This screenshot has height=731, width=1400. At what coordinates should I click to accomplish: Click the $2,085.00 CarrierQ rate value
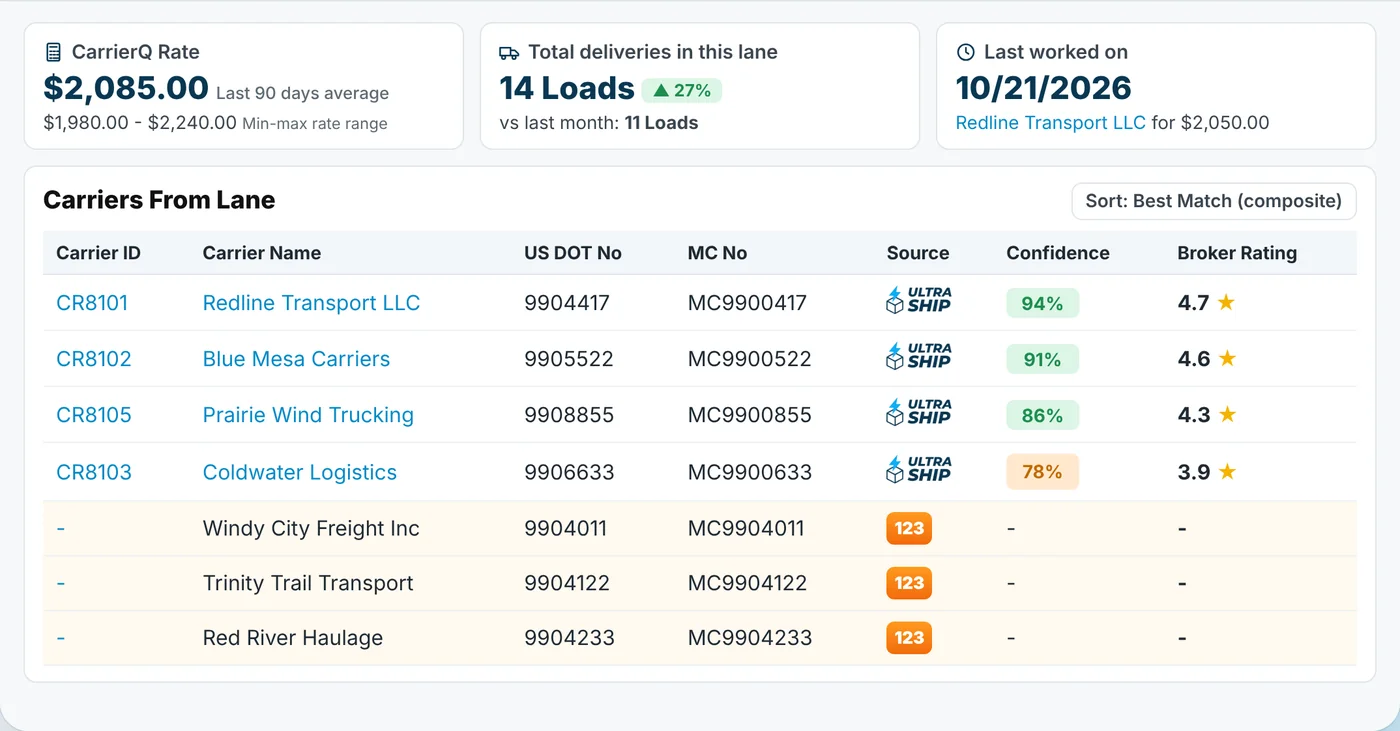point(126,88)
